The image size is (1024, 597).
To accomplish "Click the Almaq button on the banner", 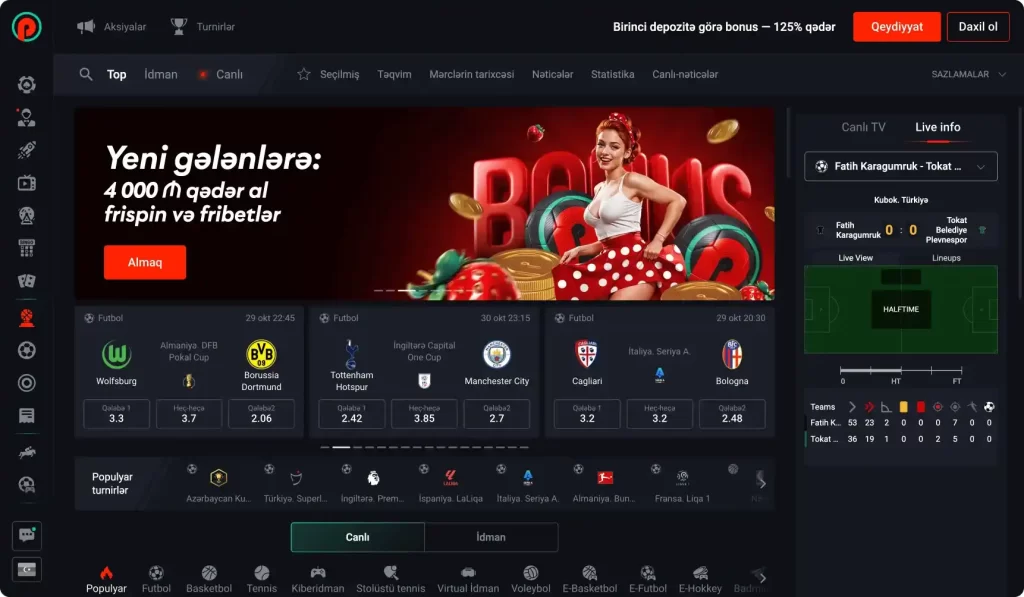I will pyautogui.click(x=144, y=262).
